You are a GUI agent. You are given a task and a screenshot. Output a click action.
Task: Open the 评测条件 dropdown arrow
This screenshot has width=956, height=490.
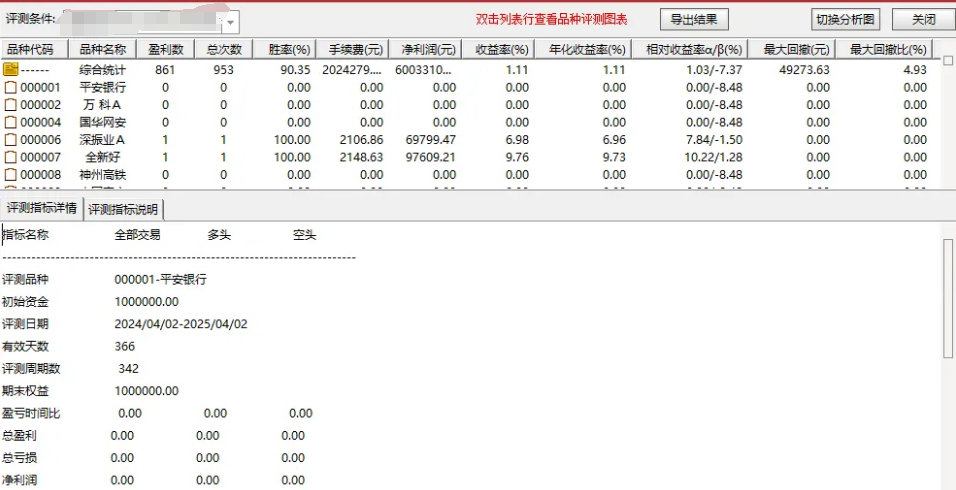click(231, 21)
